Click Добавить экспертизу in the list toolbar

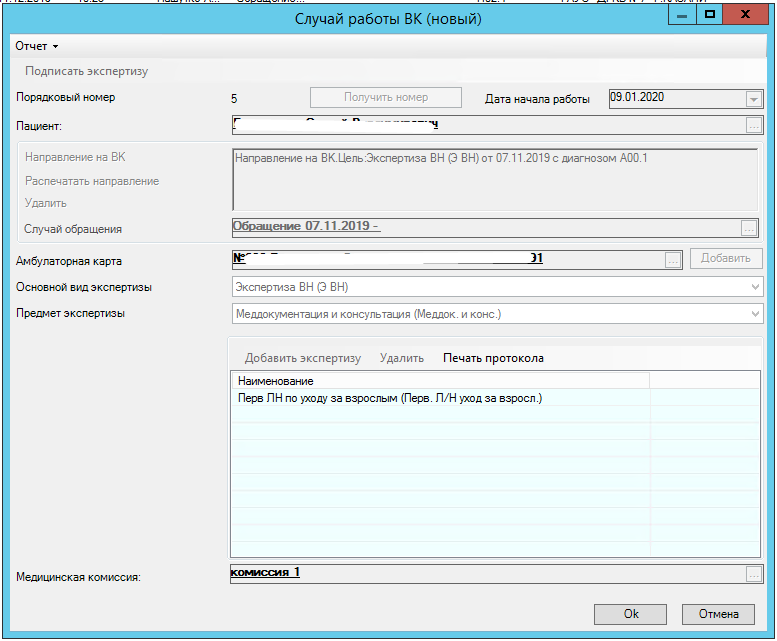pos(302,358)
